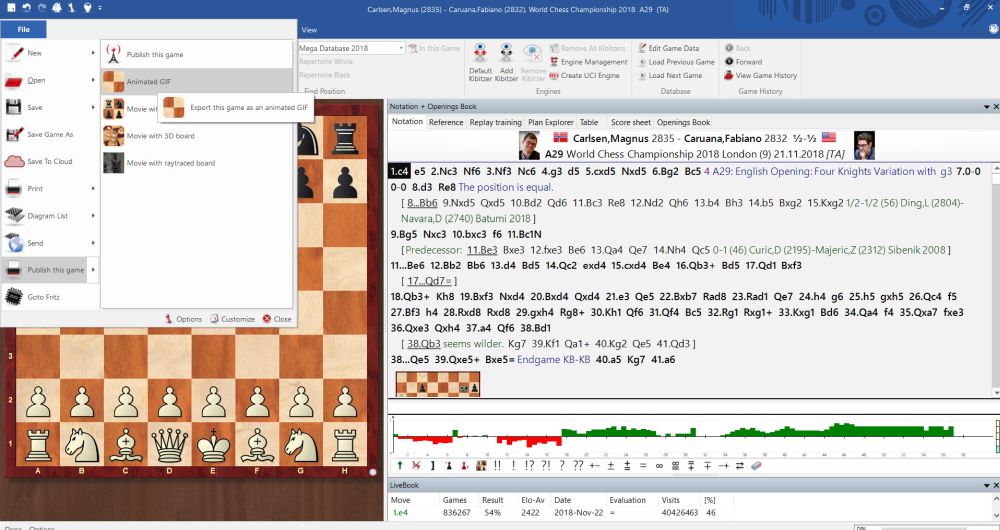Click the Default Kibitzer engine icon

(x=480, y=55)
